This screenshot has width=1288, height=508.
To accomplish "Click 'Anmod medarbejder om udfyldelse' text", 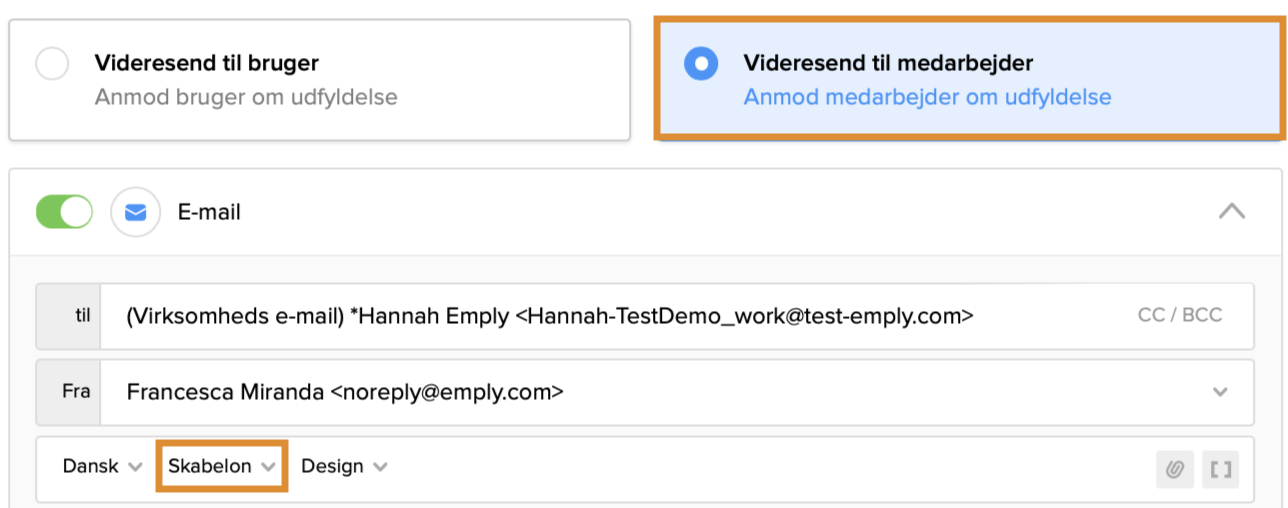I will click(x=927, y=97).
